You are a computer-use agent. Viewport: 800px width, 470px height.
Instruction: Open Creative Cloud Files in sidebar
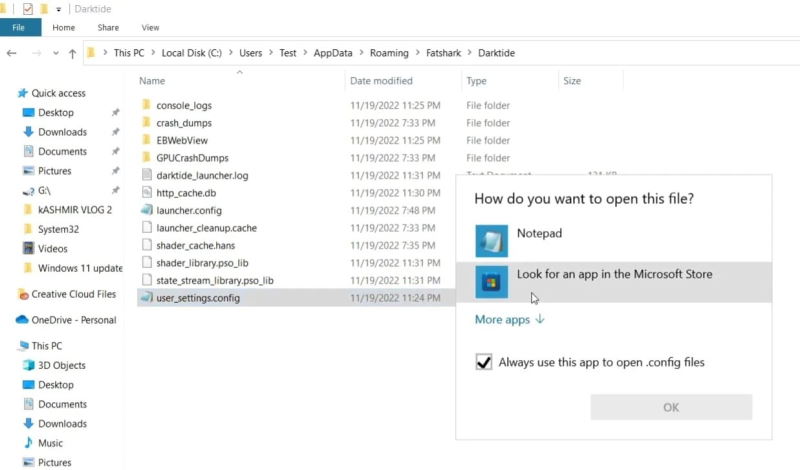click(73, 294)
